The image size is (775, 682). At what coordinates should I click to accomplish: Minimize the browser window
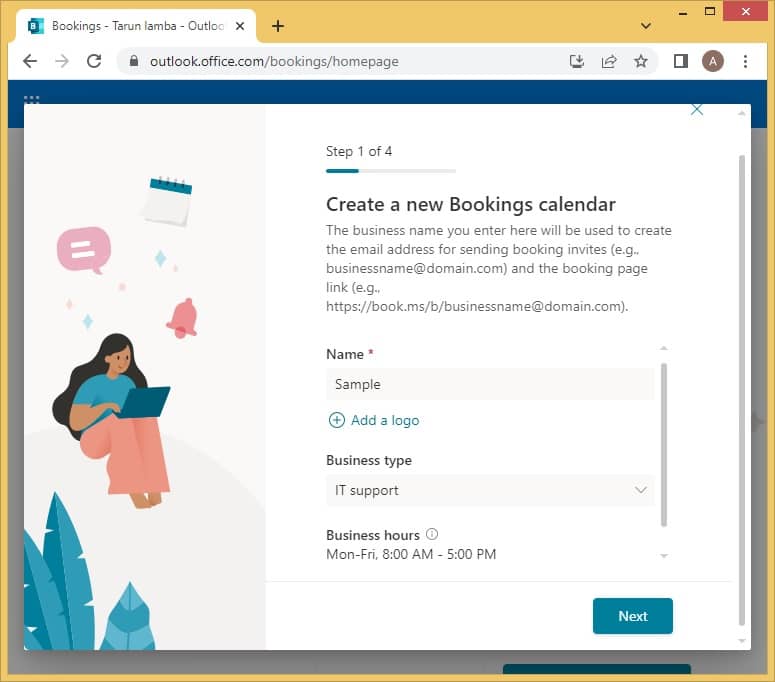683,12
